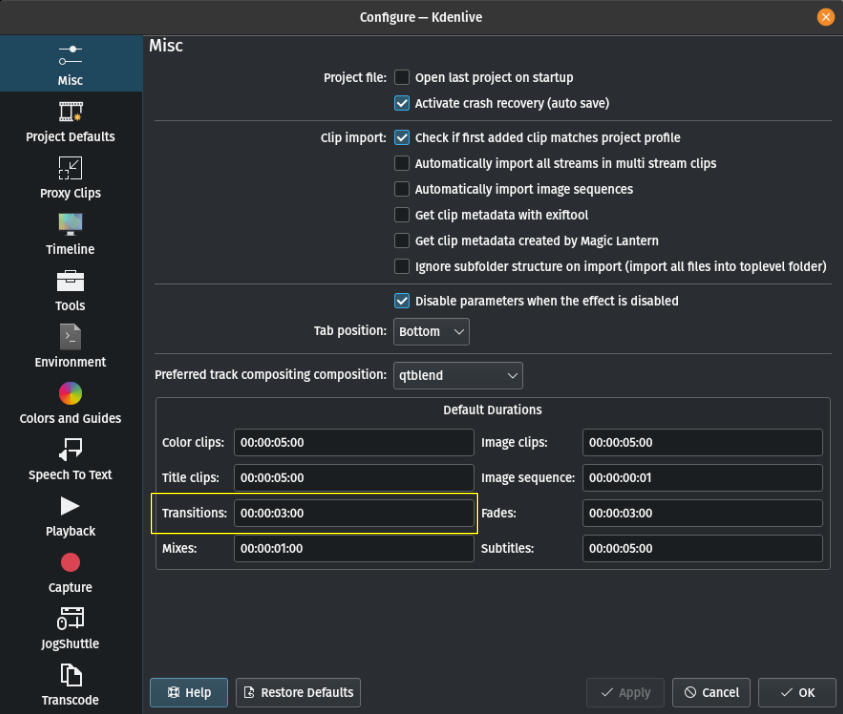Image resolution: width=843 pixels, height=714 pixels.
Task: Switch to the Misc sidebar section
Action: (69, 63)
